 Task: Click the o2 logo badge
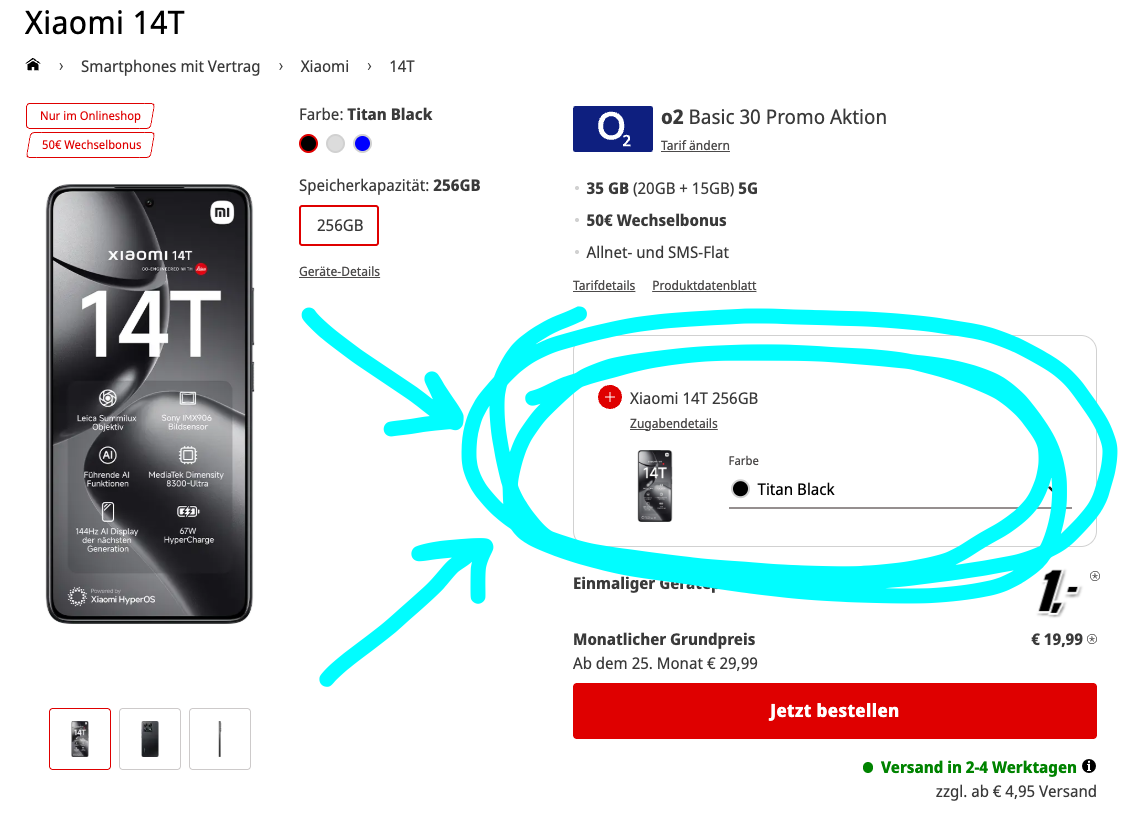pyautogui.click(x=612, y=128)
